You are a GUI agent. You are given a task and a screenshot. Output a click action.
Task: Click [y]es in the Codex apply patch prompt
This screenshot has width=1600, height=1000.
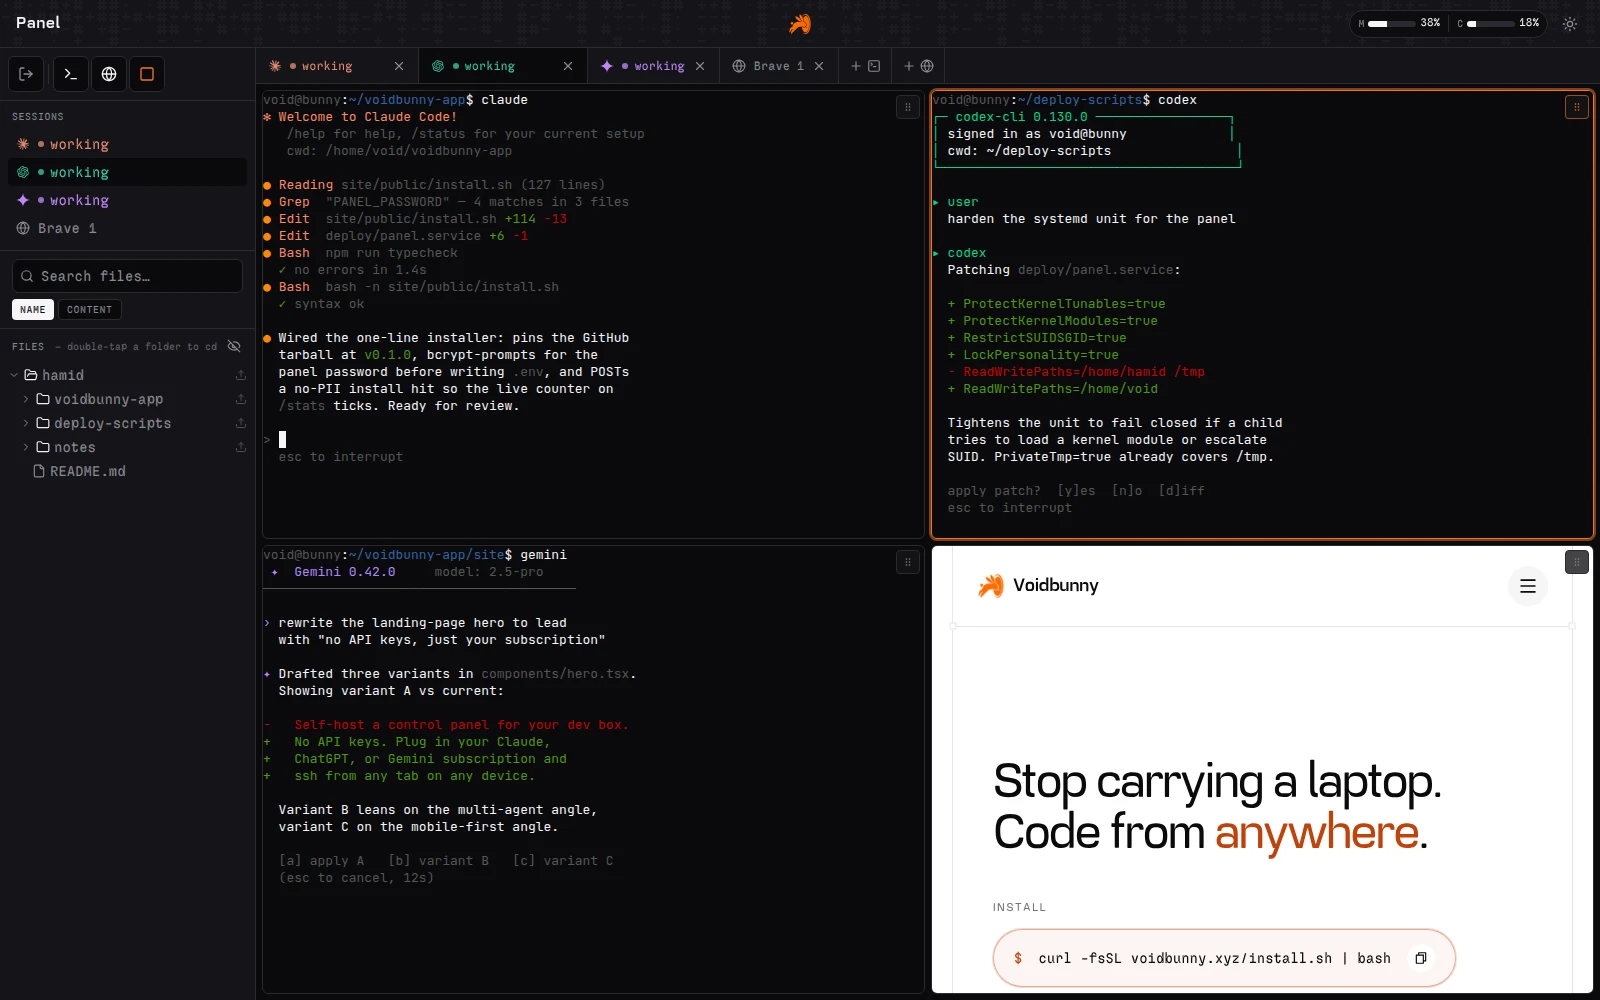pos(1076,491)
